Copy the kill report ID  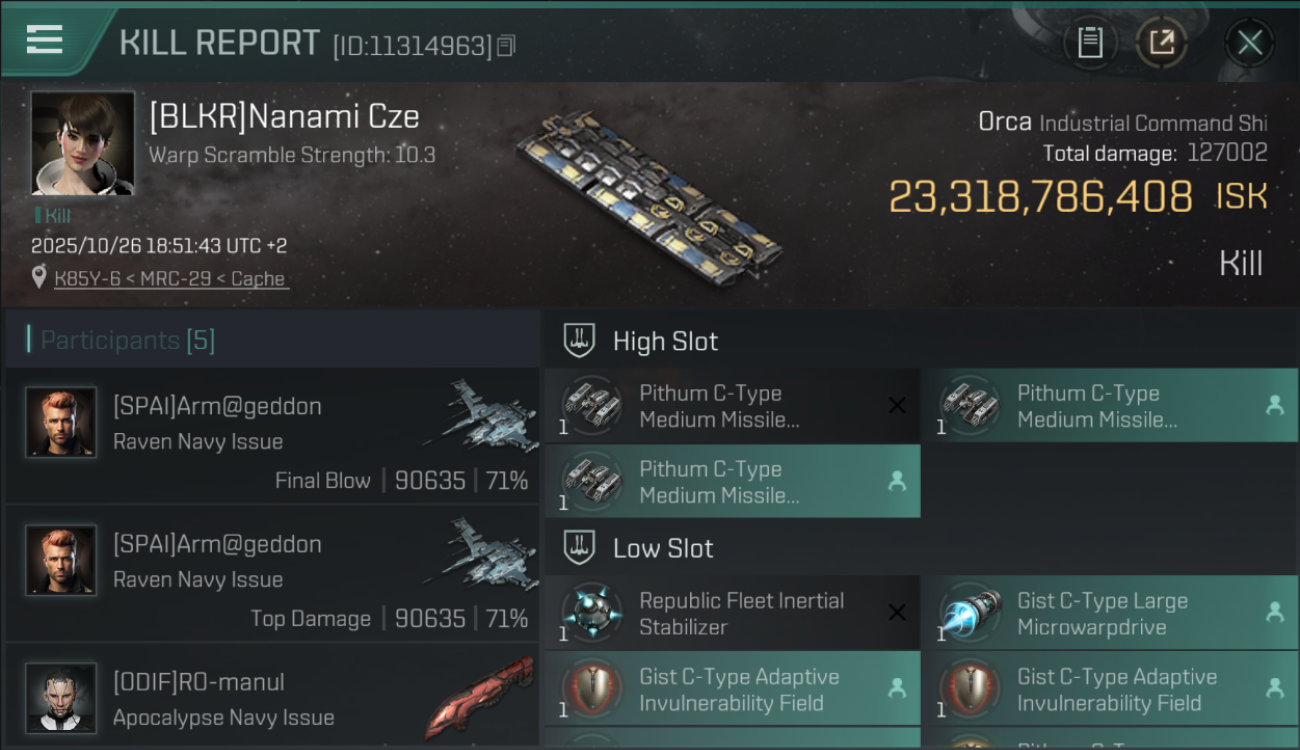[506, 46]
